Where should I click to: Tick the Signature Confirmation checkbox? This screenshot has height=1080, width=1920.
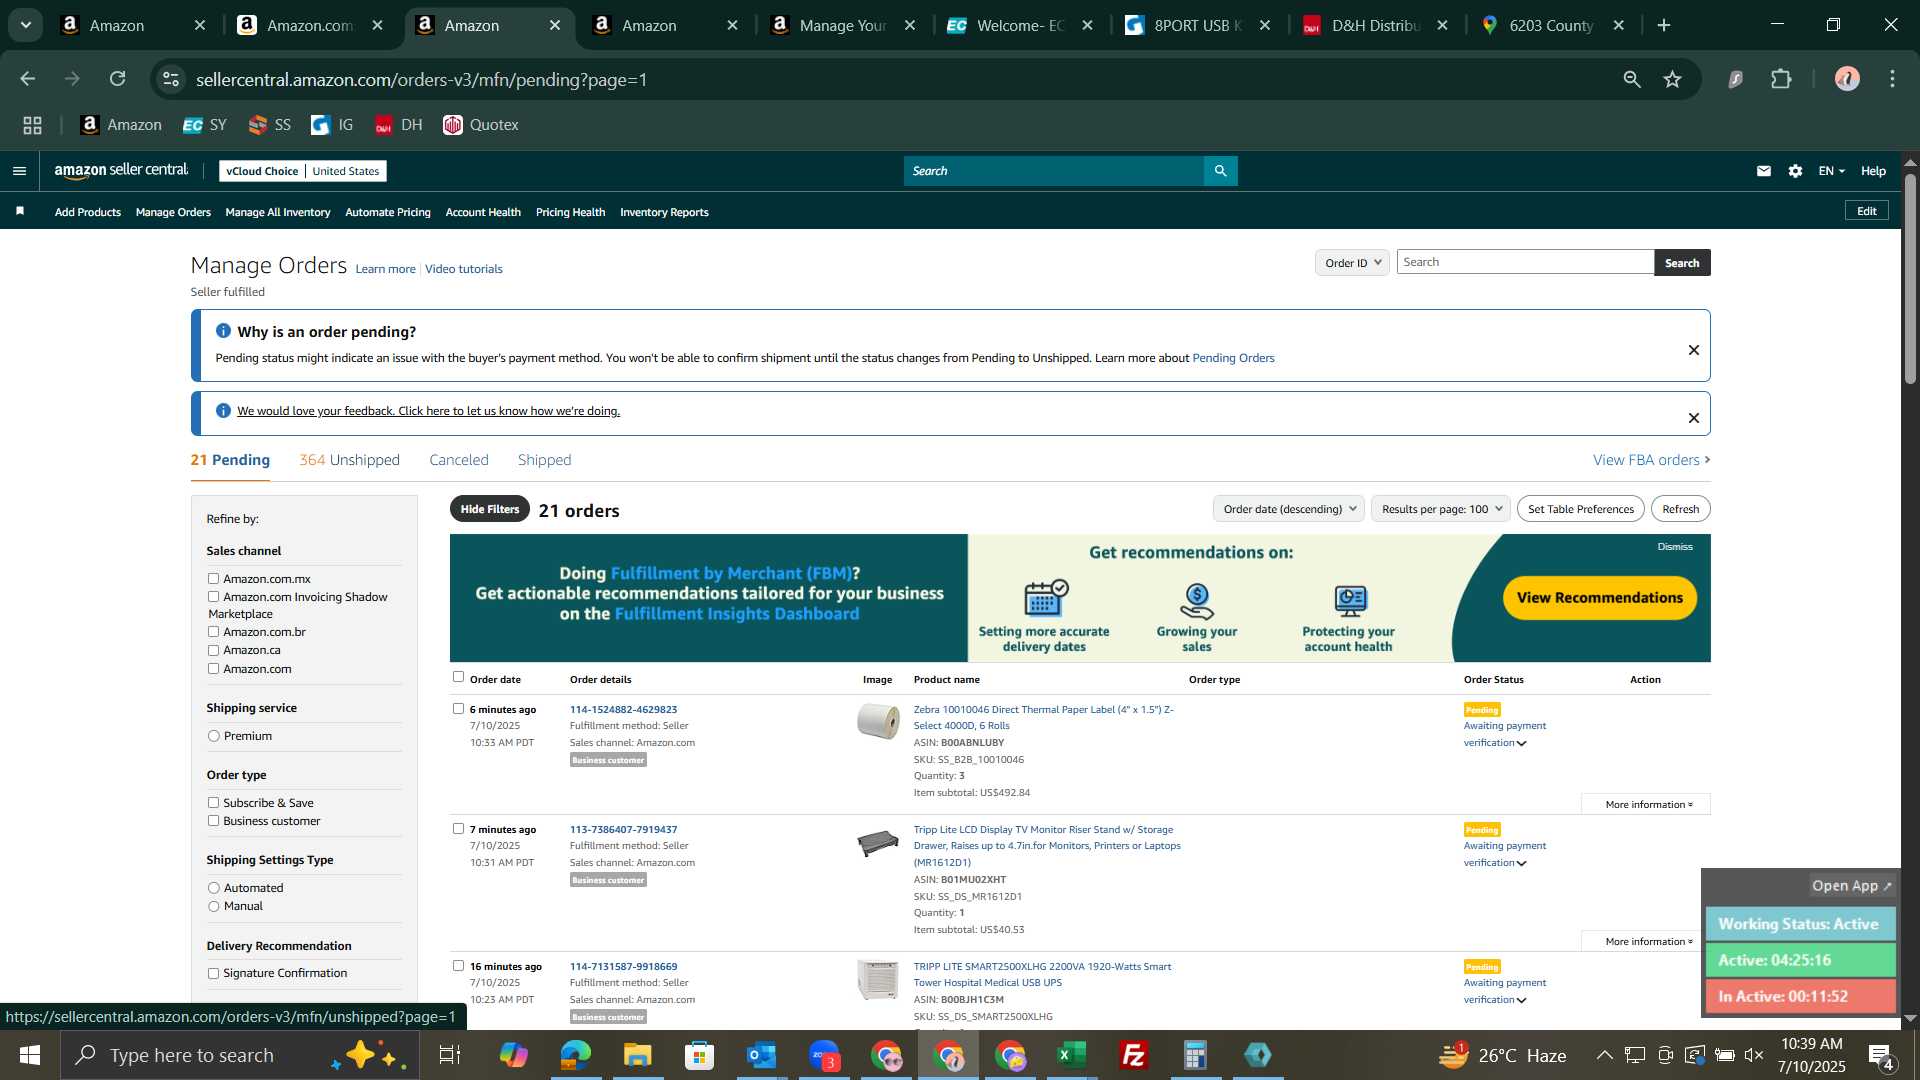213,973
